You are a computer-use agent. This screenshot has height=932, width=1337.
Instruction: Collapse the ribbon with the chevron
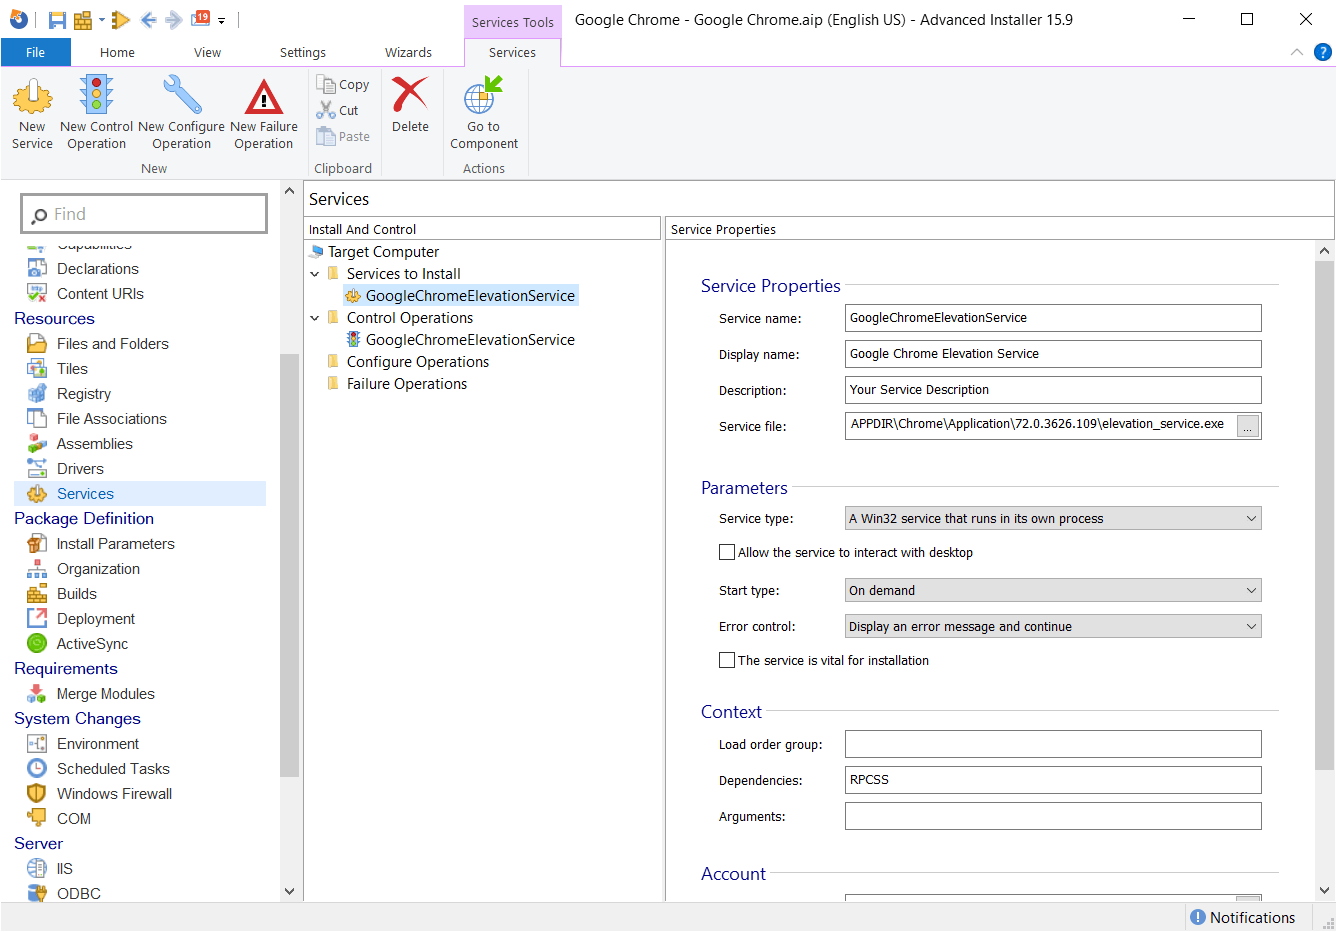[x=1297, y=52]
